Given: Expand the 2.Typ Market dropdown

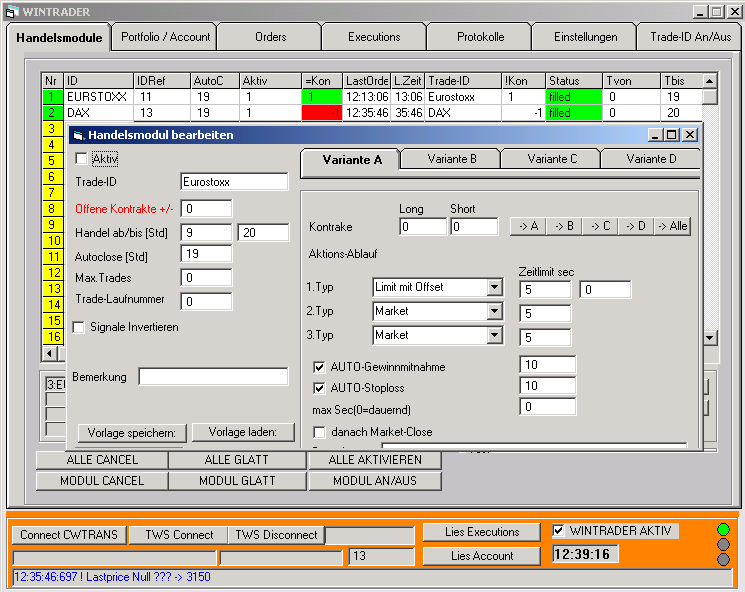Looking at the screenshot, I should pos(494,312).
